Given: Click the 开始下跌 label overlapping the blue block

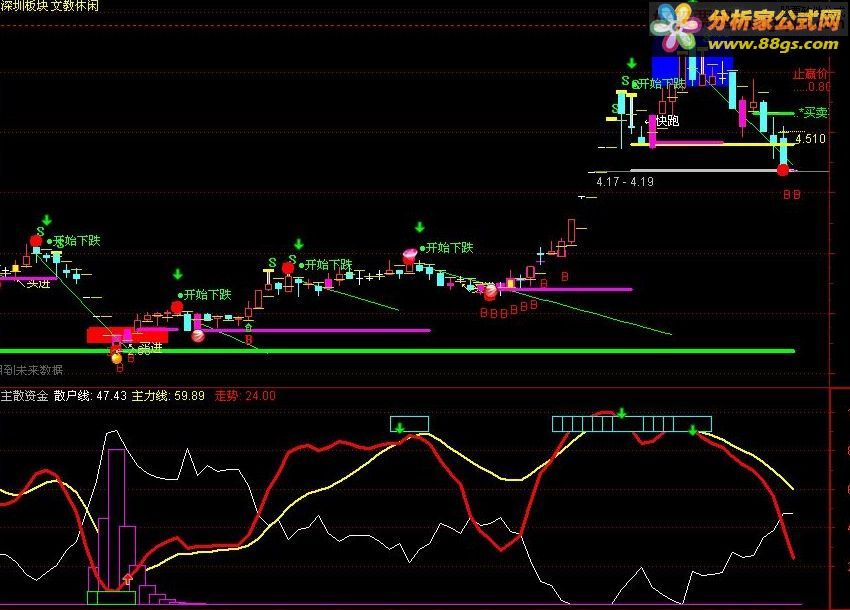Looking at the screenshot, I should coord(662,84).
